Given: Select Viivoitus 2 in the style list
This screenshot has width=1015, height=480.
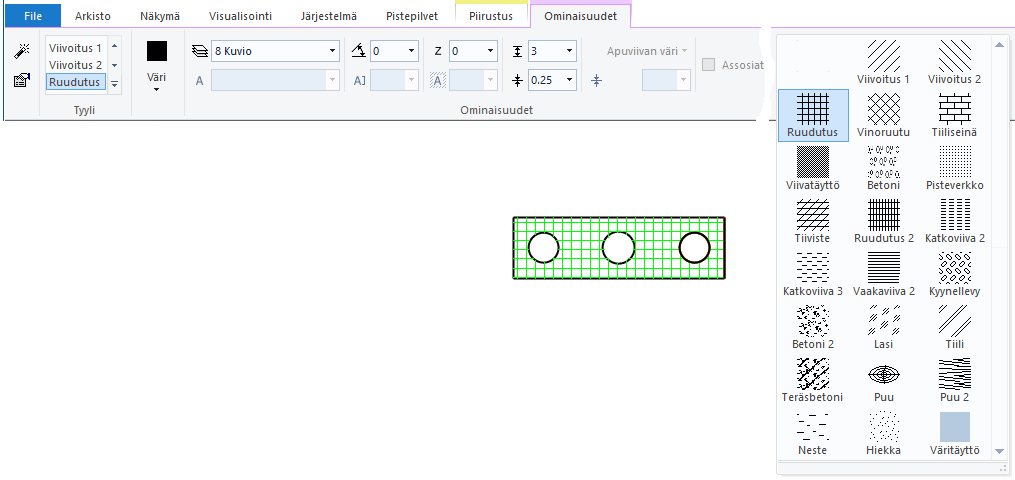Looking at the screenshot, I should coord(75,65).
